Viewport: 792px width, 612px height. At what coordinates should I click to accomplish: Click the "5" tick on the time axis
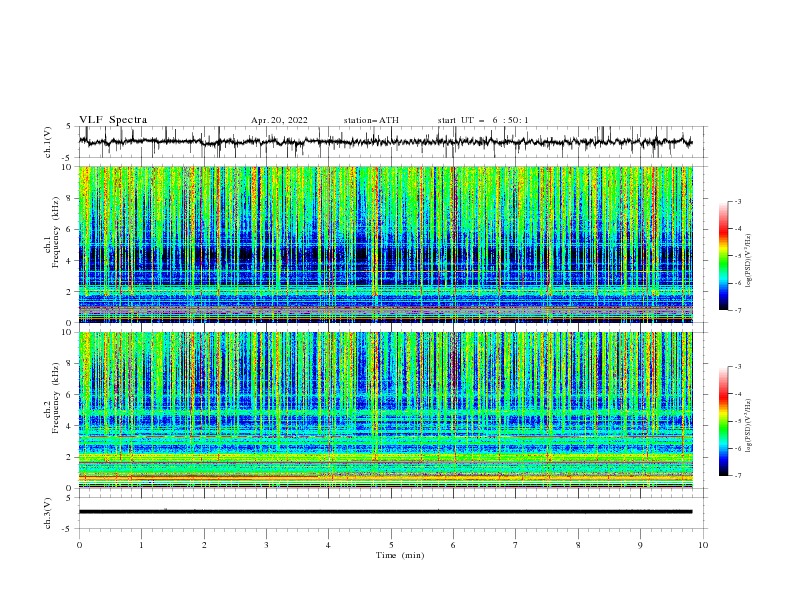[x=391, y=545]
